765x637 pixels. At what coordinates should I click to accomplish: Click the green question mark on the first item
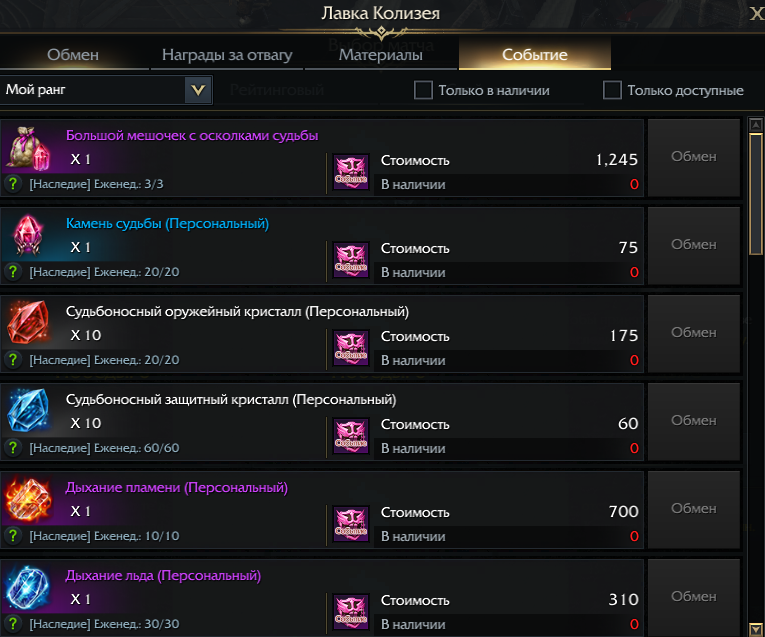pyautogui.click(x=13, y=184)
